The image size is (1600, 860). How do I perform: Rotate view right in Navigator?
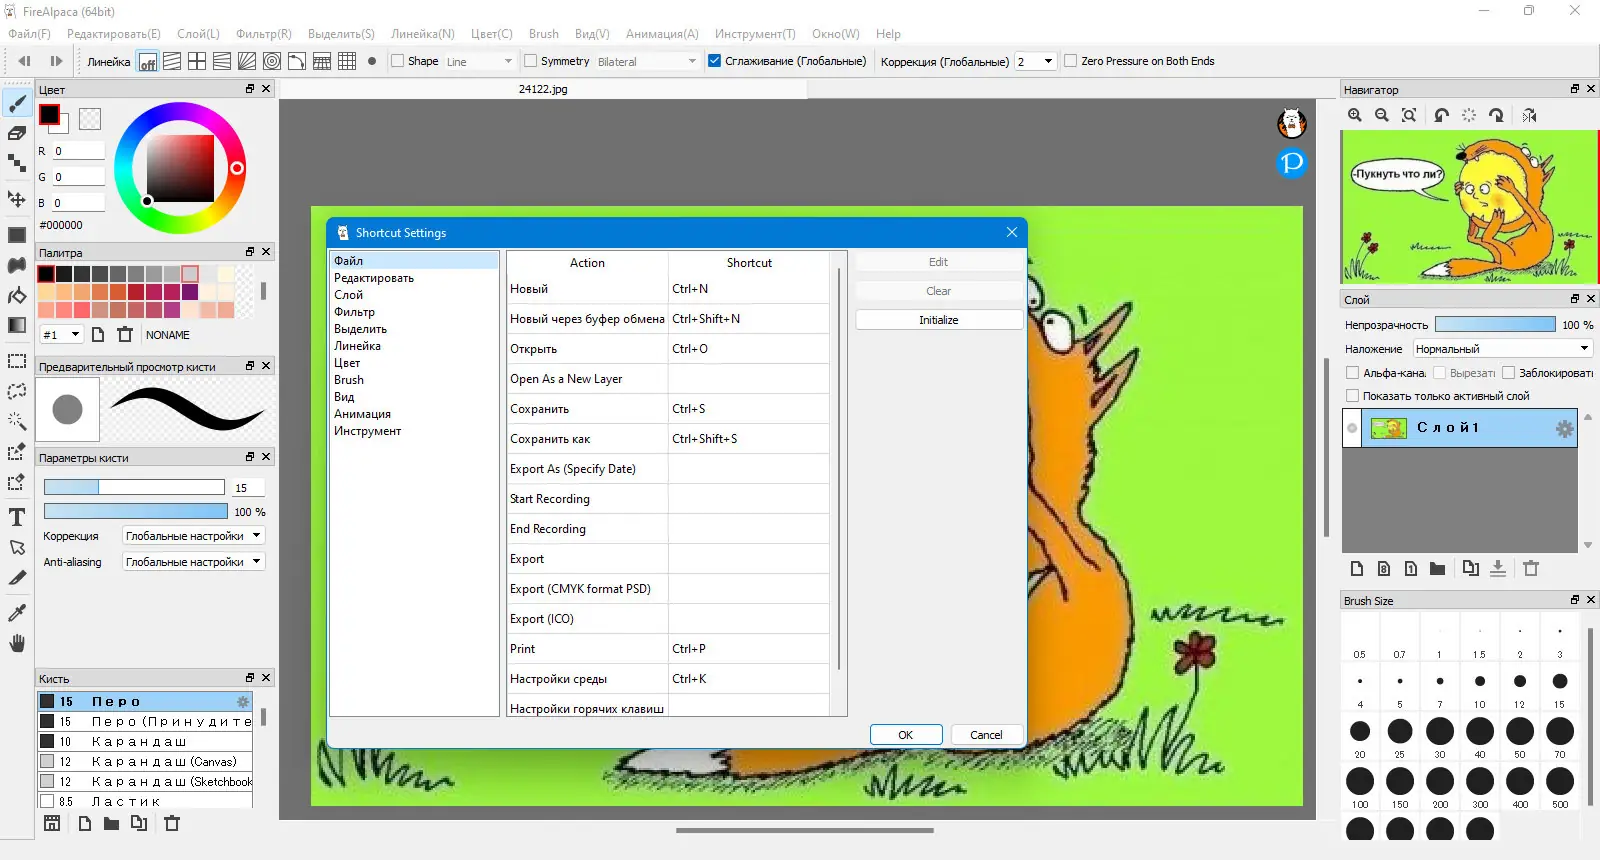pyautogui.click(x=1496, y=115)
